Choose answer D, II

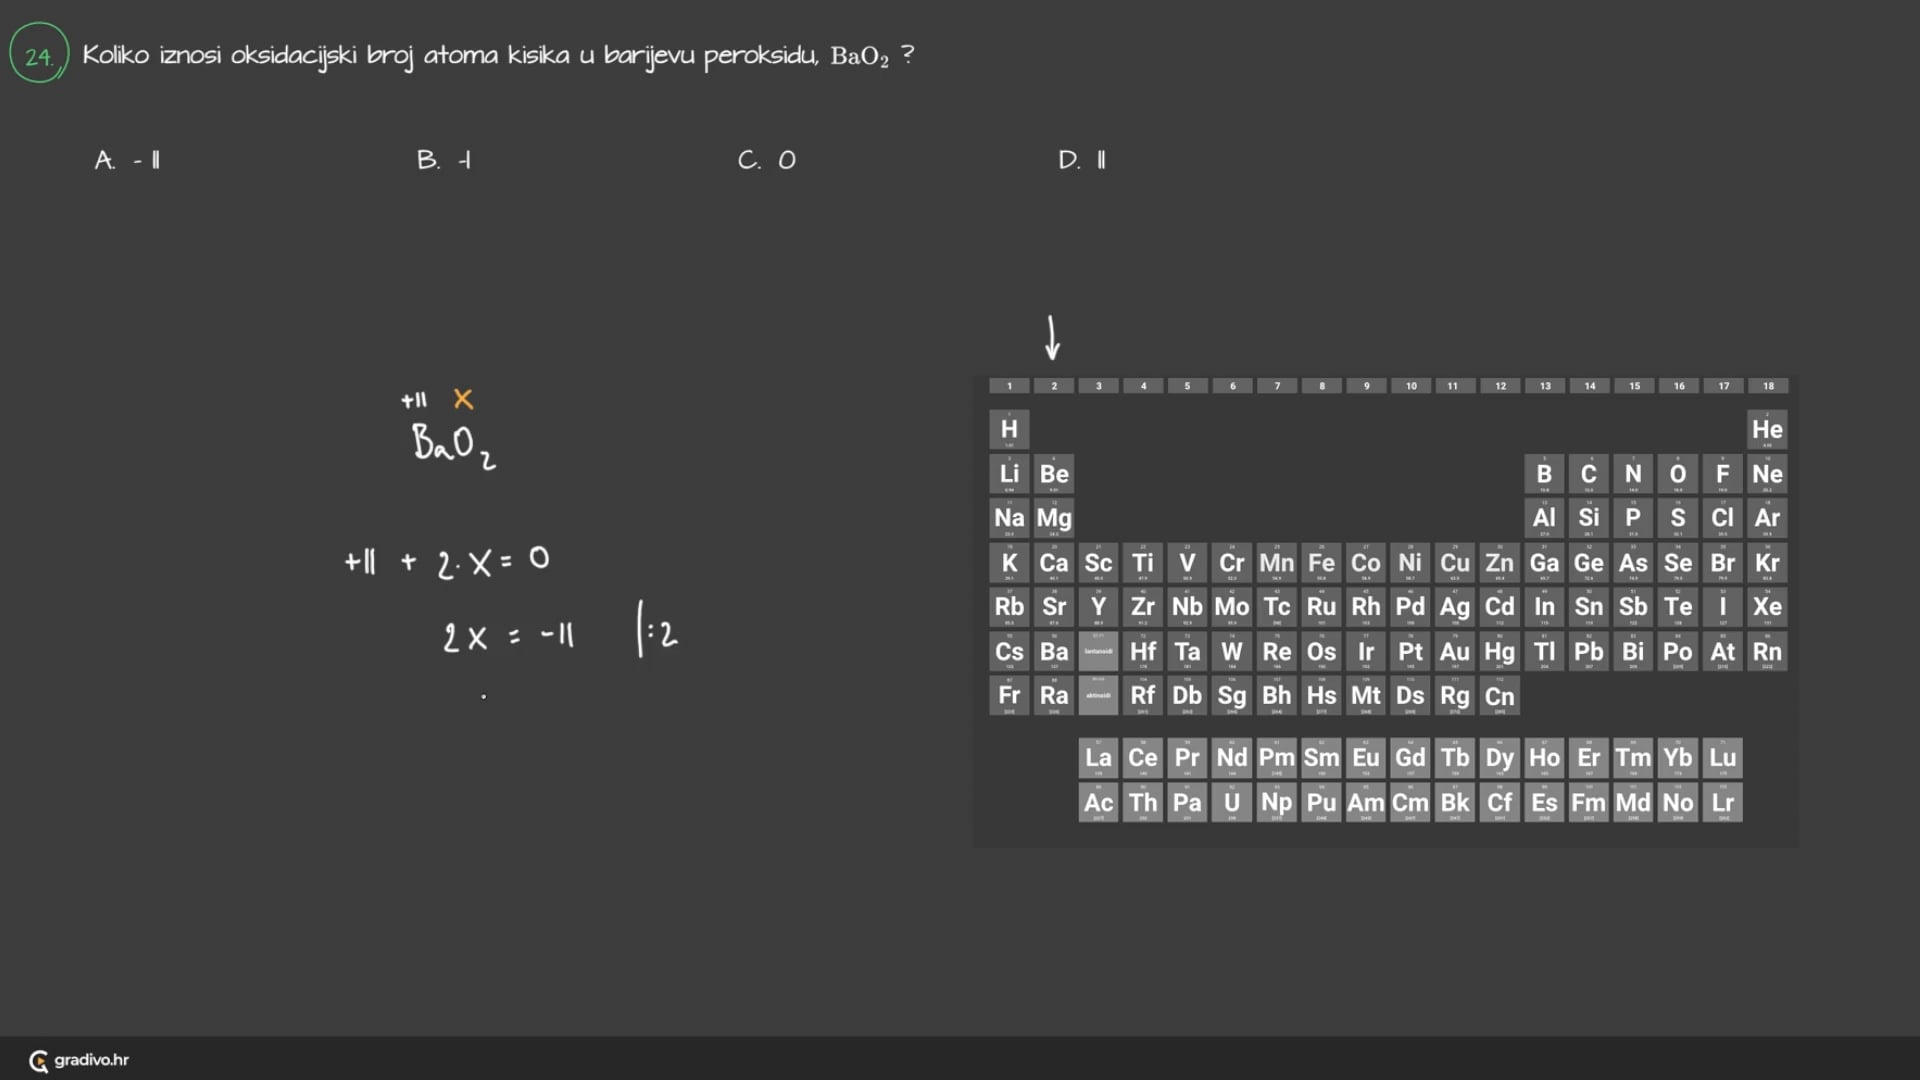tap(1082, 160)
